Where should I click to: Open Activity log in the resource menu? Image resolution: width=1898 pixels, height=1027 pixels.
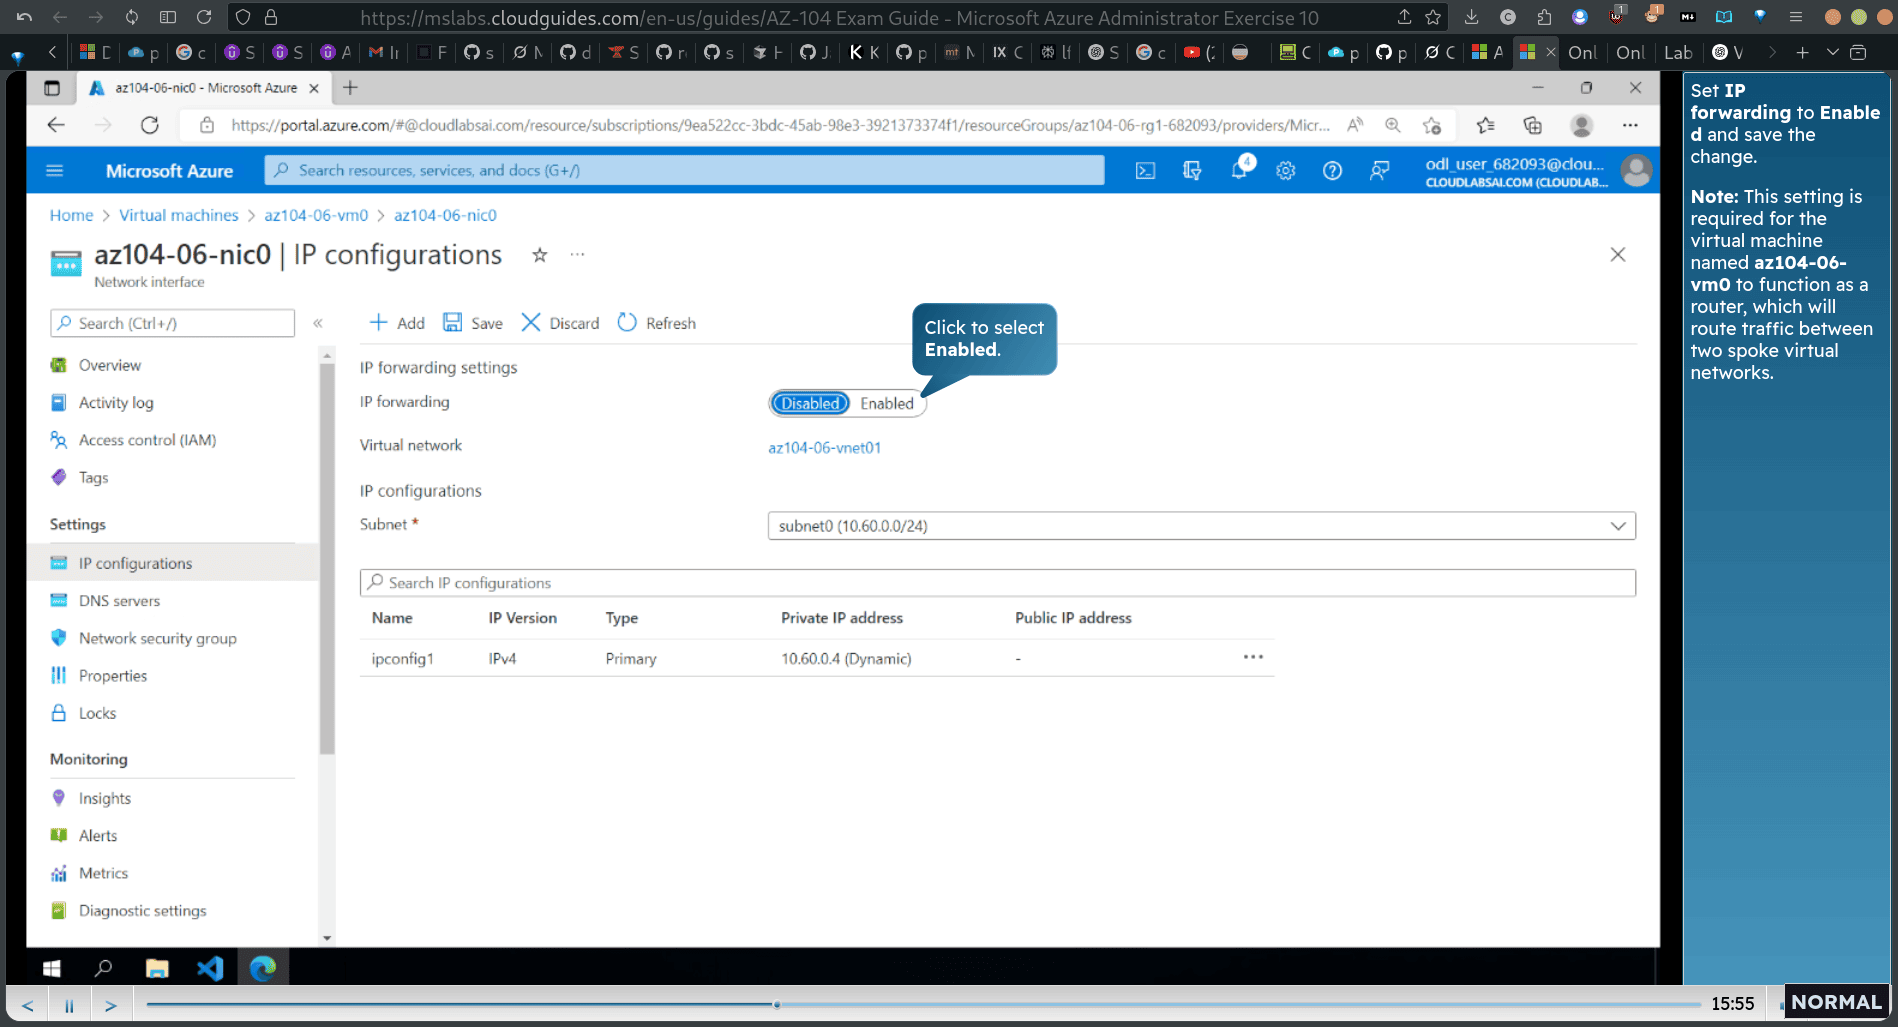pyautogui.click(x=116, y=403)
